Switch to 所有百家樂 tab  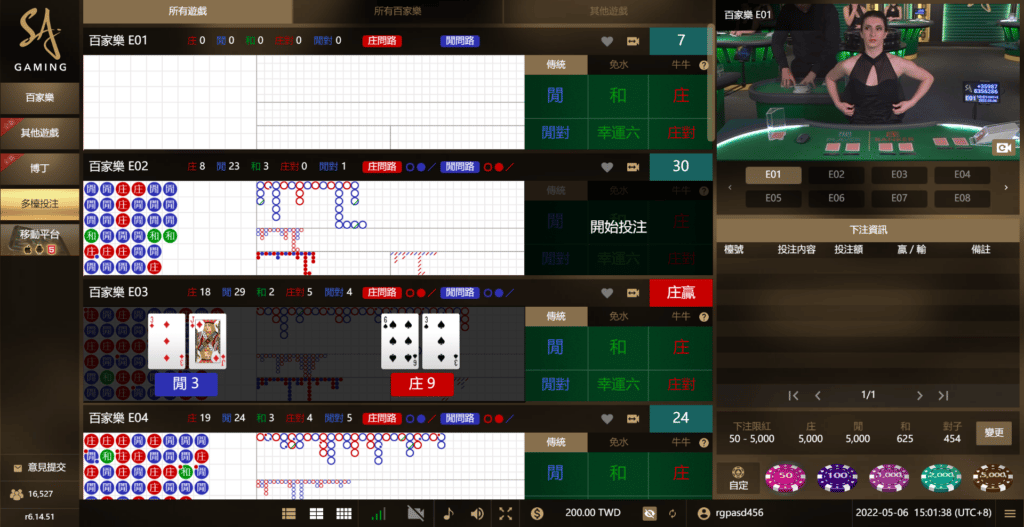[398, 11]
